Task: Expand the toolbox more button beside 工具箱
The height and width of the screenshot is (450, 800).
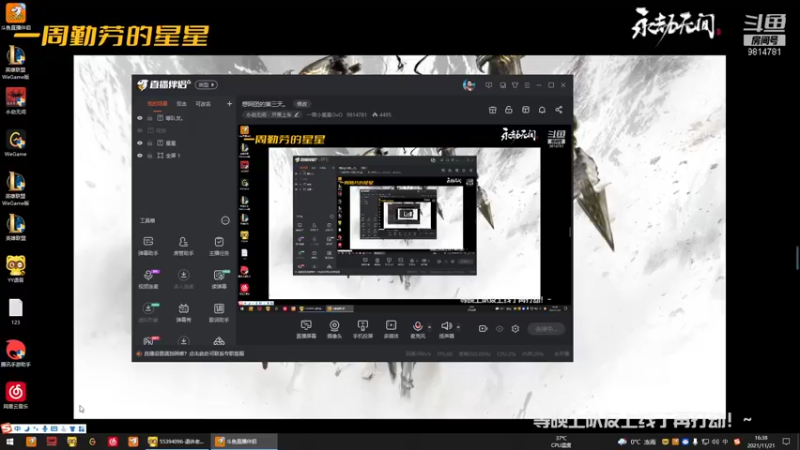Action: click(225, 220)
